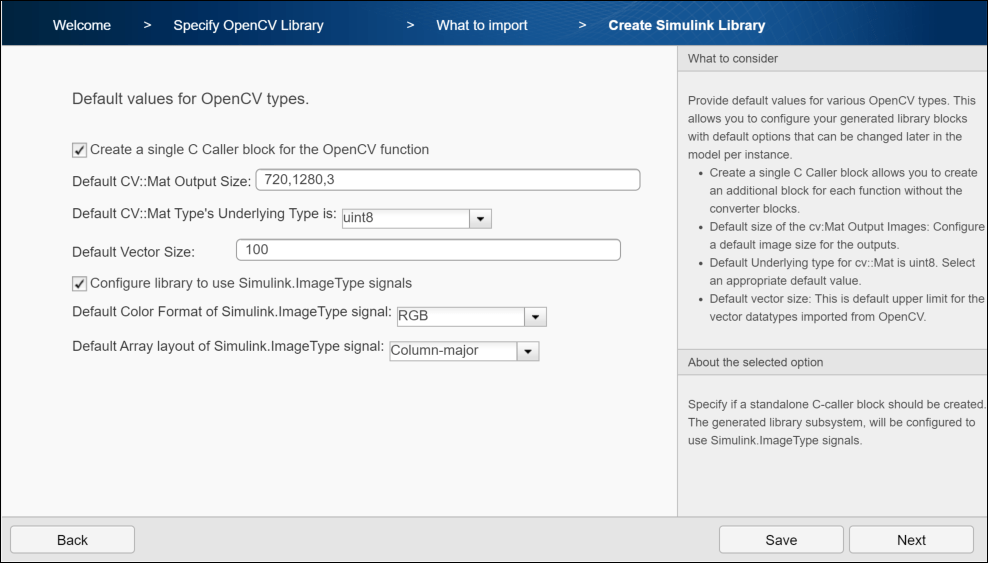
Task: Click the About the selected option header
Action: tap(756, 362)
